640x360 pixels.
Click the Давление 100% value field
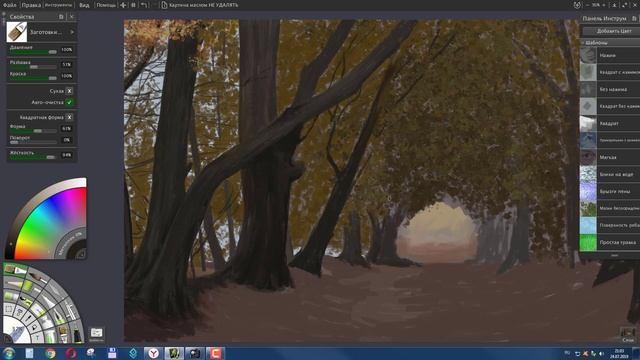pos(67,50)
